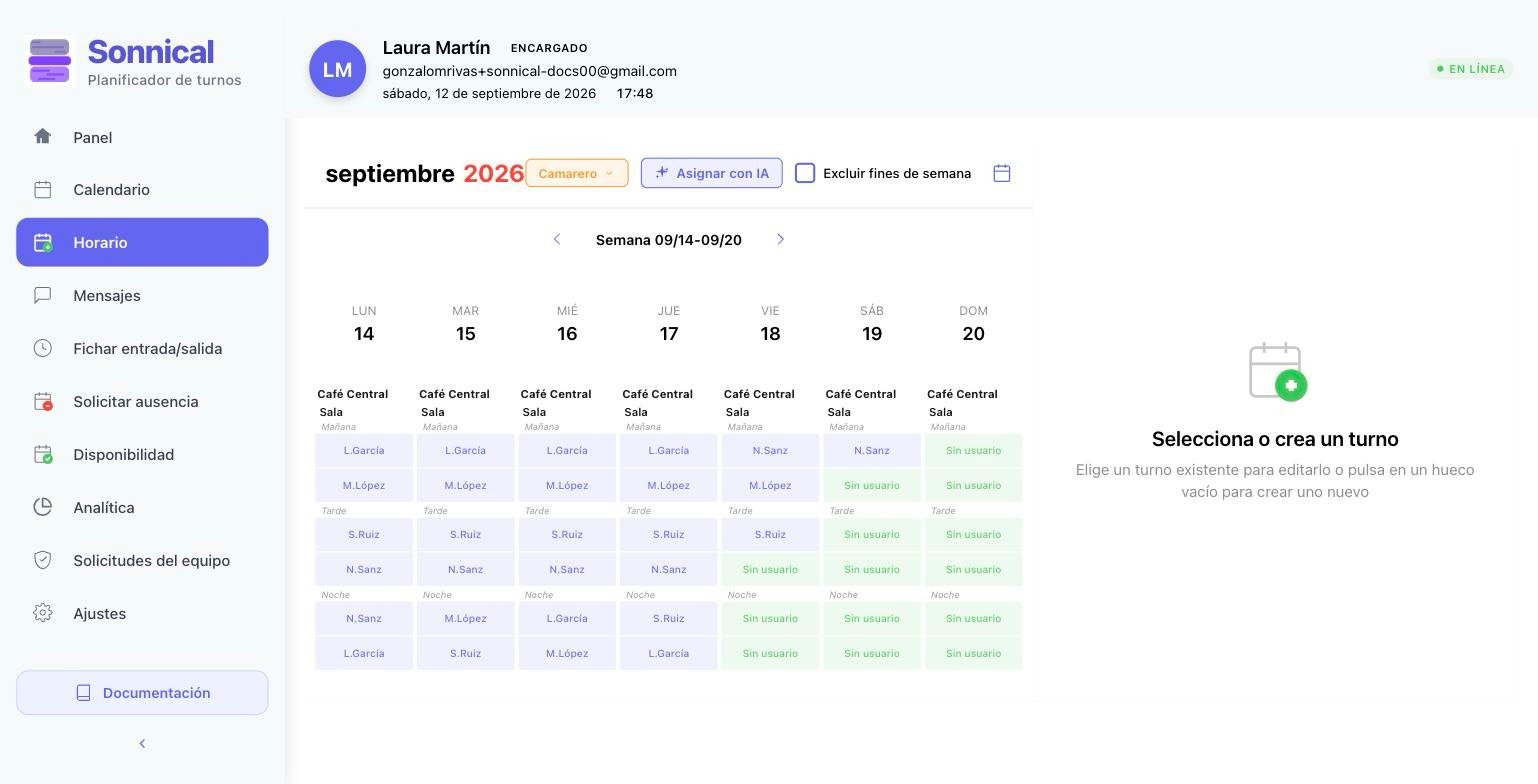Open the Documentación button
Image resolution: width=1538 pixels, height=784 pixels.
(142, 693)
